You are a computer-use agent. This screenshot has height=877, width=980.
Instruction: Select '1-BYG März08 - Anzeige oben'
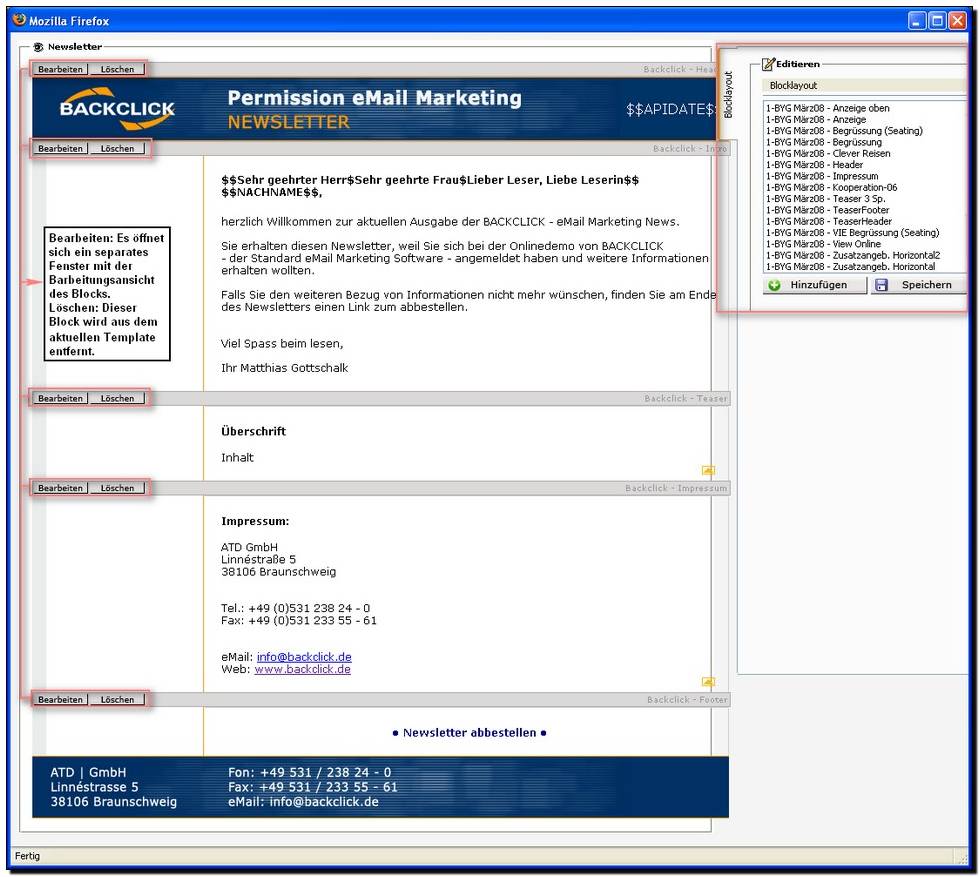click(828, 108)
